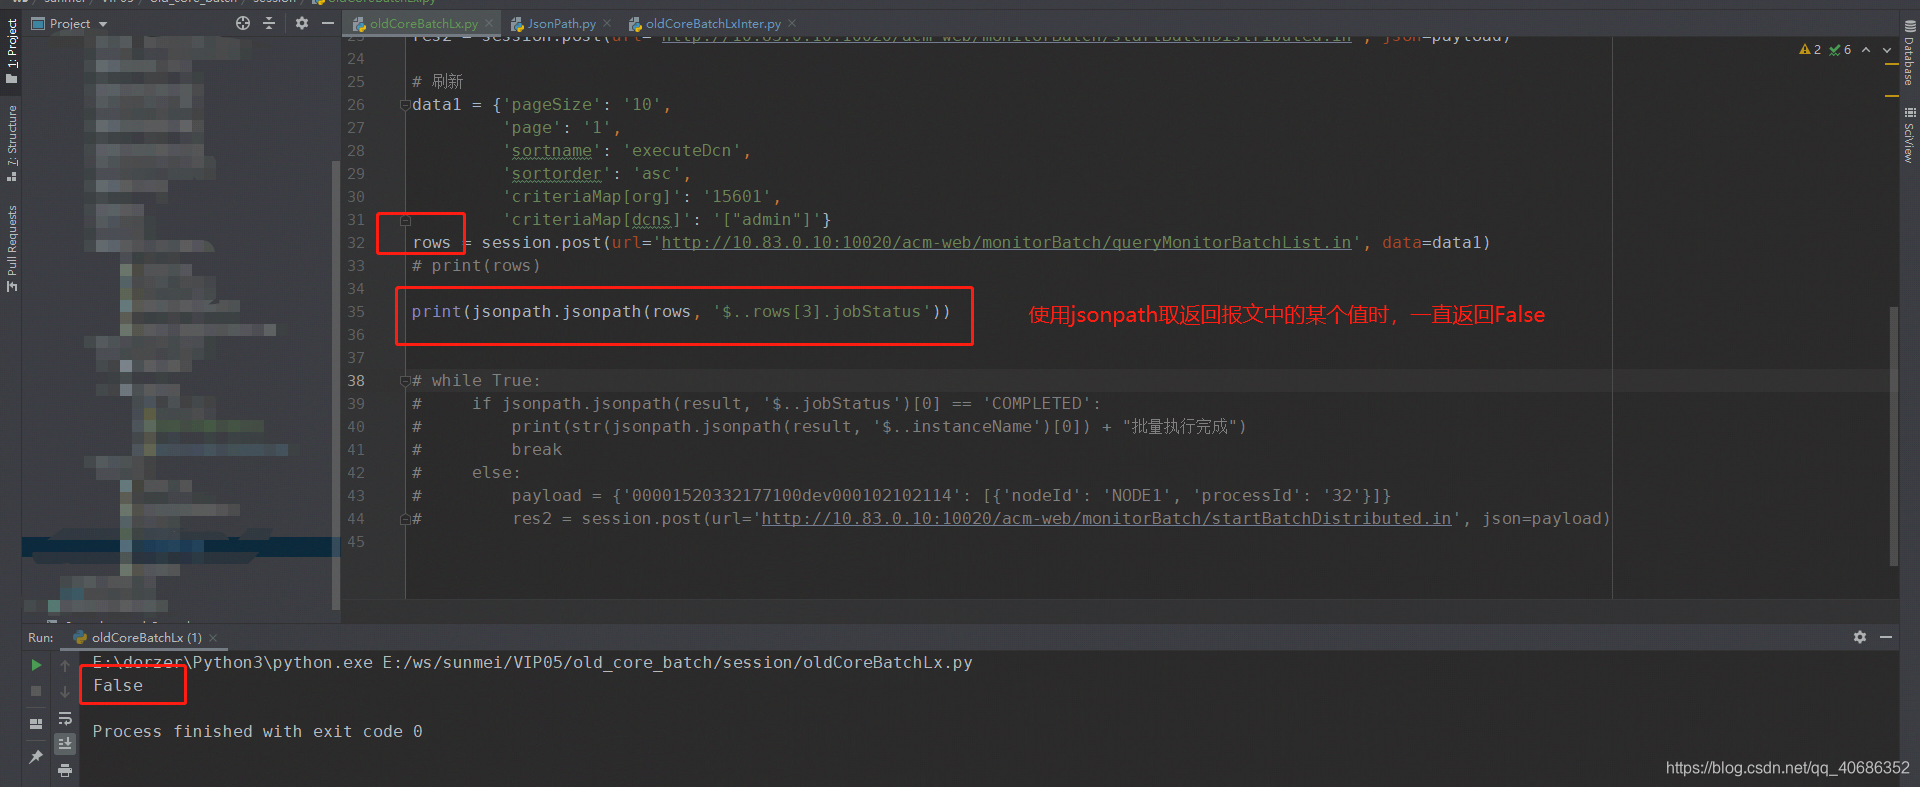Toggle the Database side panel

(x=1909, y=55)
